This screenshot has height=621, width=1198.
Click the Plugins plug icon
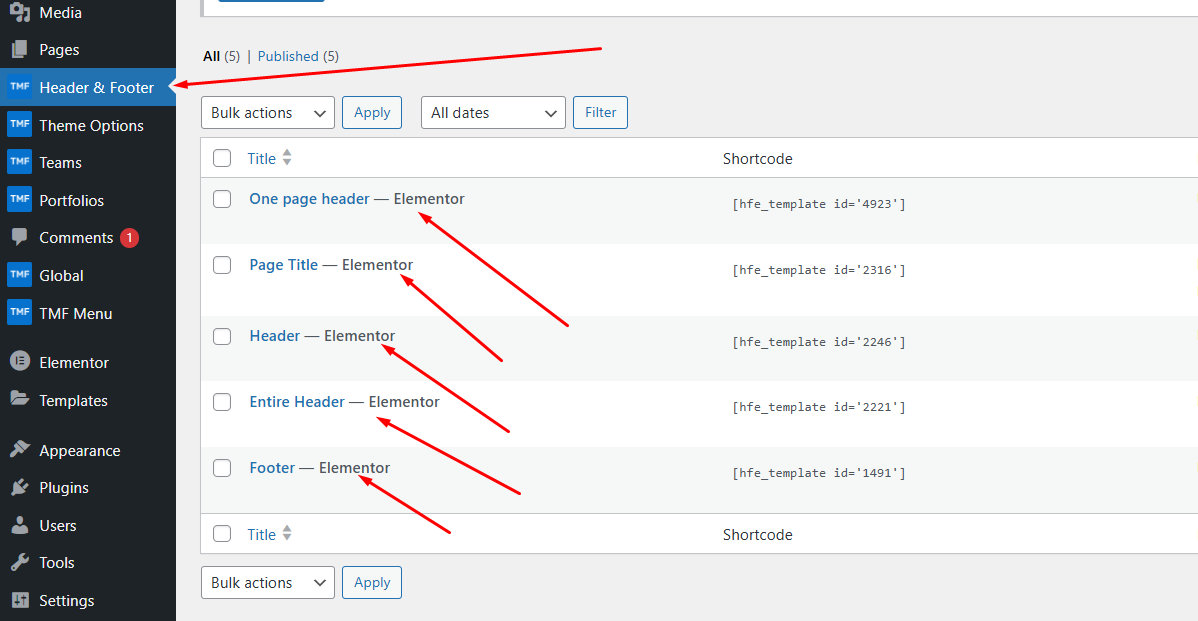click(19, 488)
